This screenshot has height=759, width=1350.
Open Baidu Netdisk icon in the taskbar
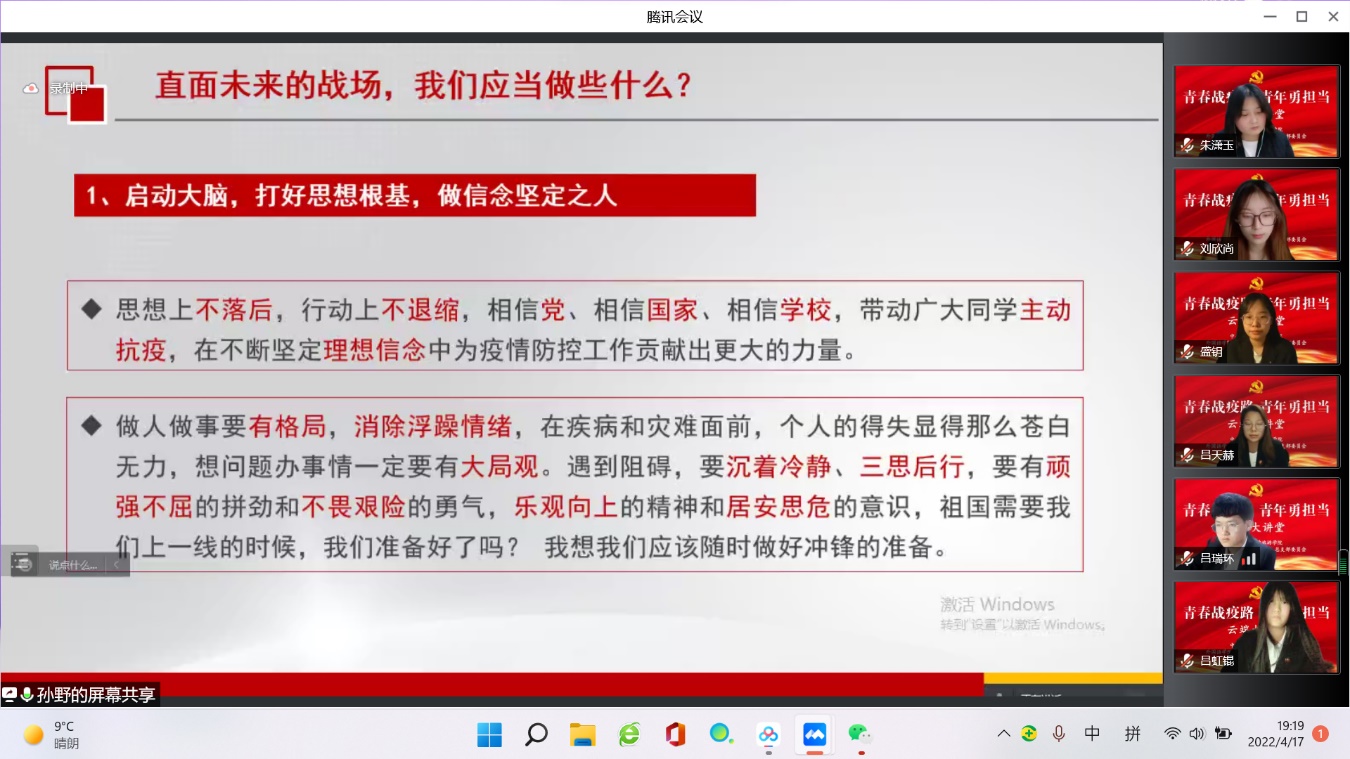tap(768, 735)
